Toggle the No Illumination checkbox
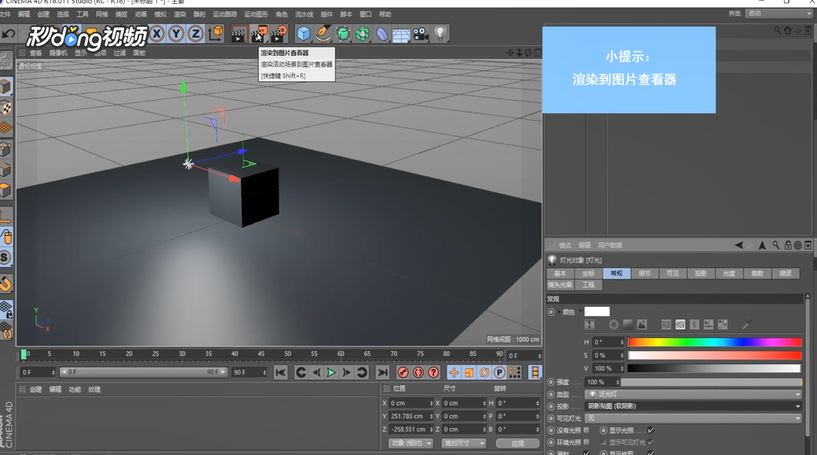 (x=587, y=430)
